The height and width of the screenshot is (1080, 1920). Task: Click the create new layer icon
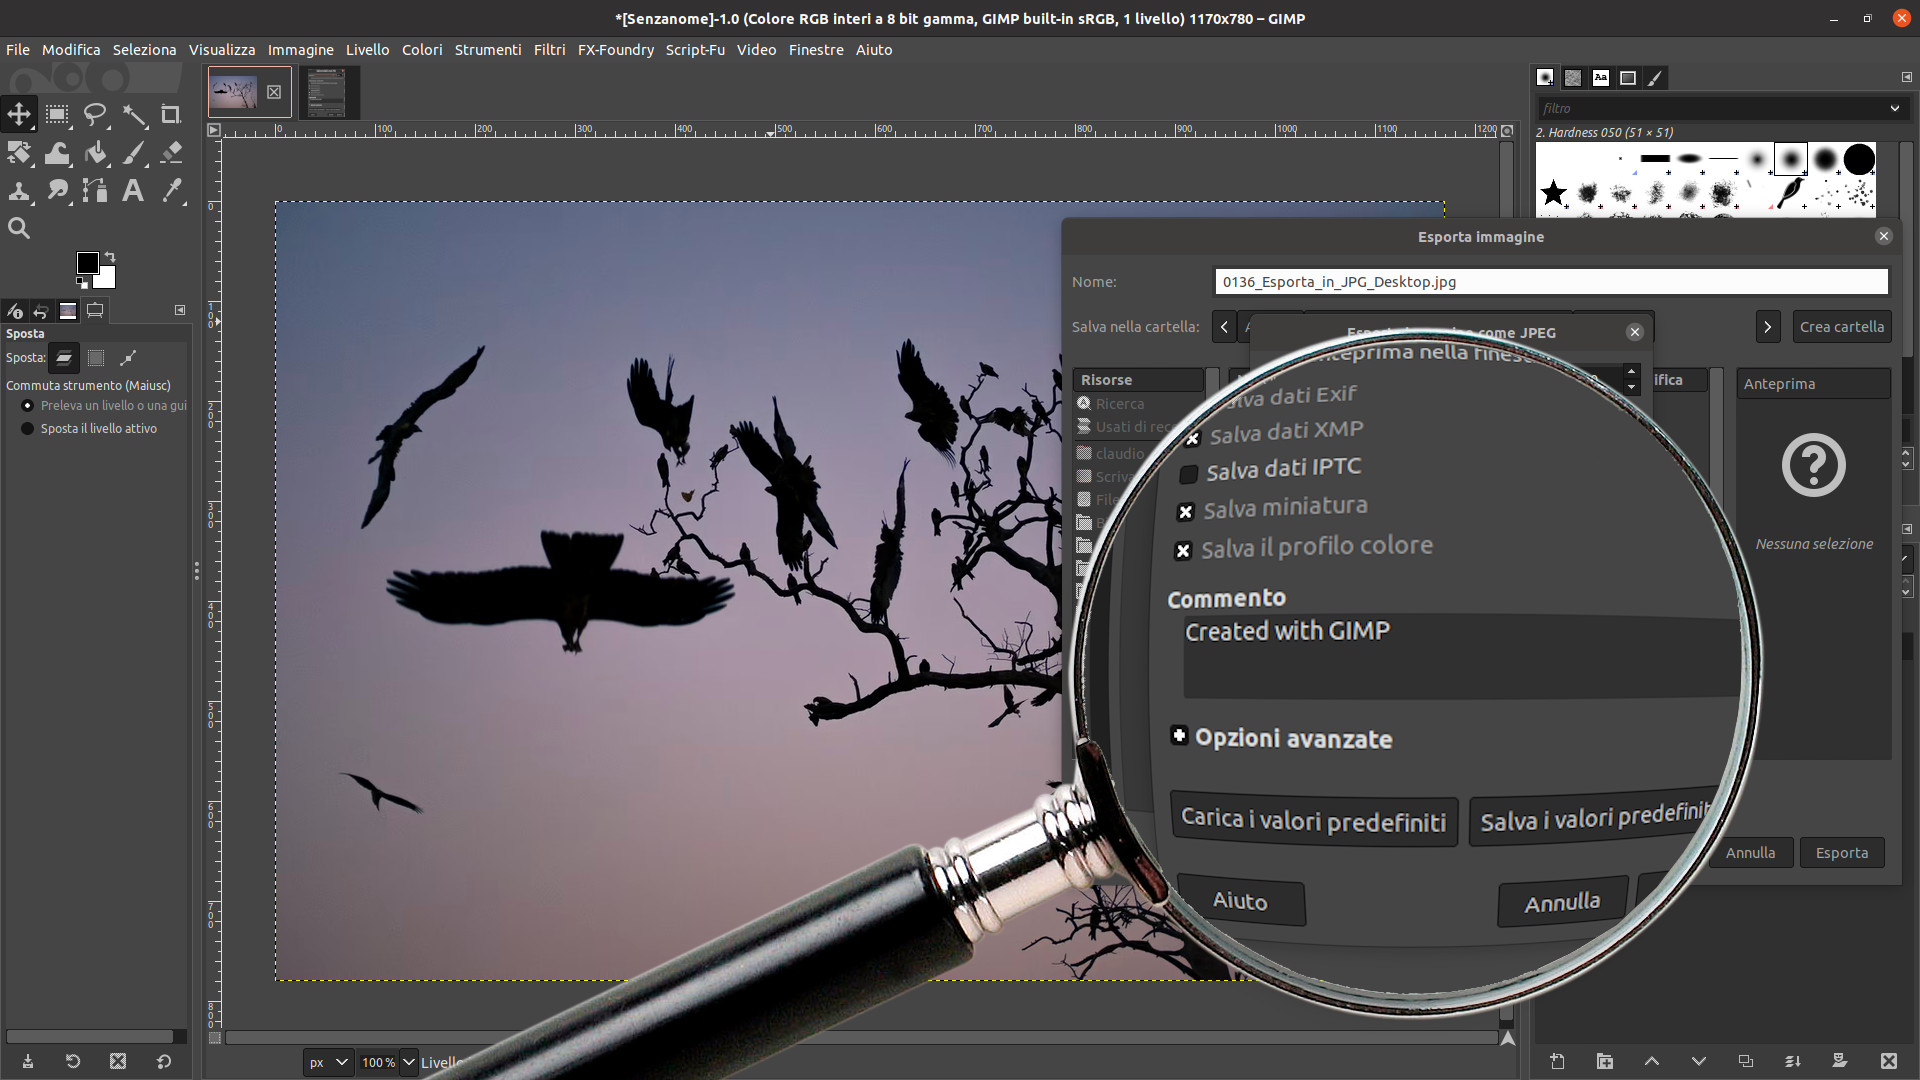click(1557, 1061)
